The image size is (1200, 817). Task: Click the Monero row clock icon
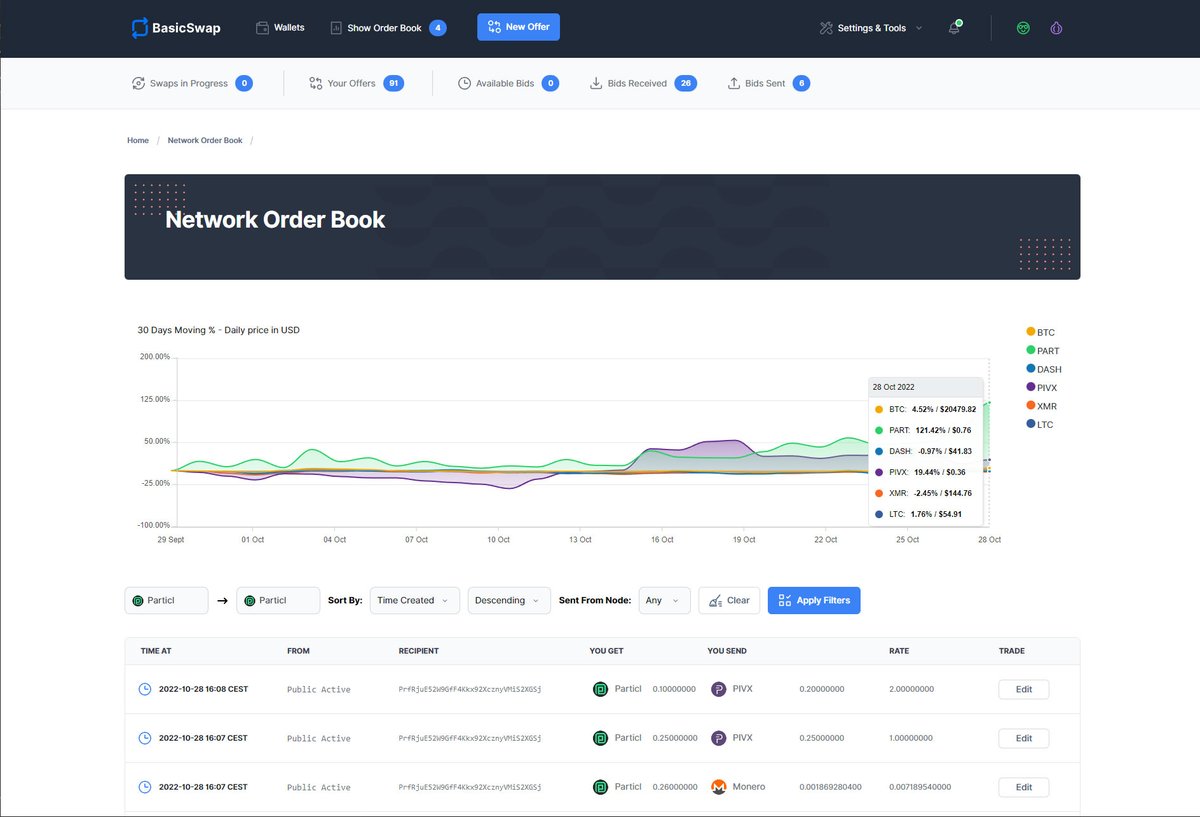(145, 787)
